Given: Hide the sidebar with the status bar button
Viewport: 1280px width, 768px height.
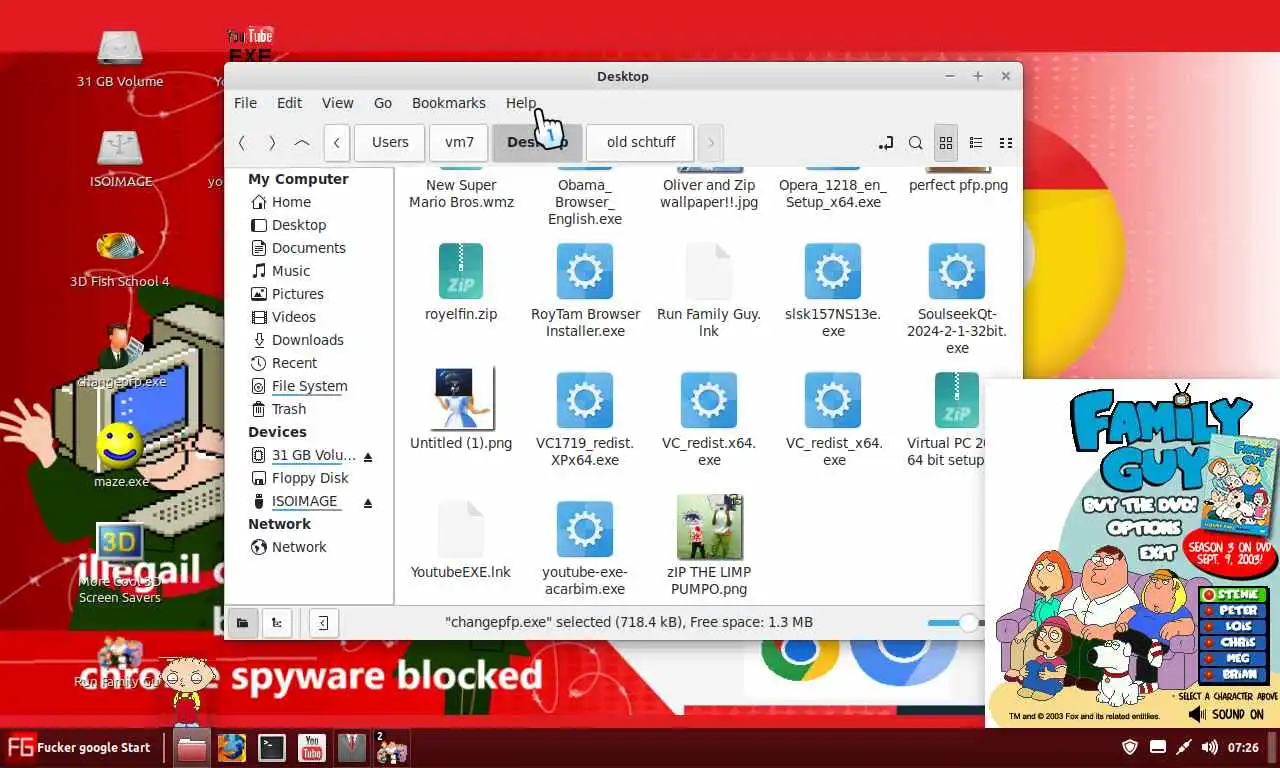Looking at the screenshot, I should [x=322, y=622].
